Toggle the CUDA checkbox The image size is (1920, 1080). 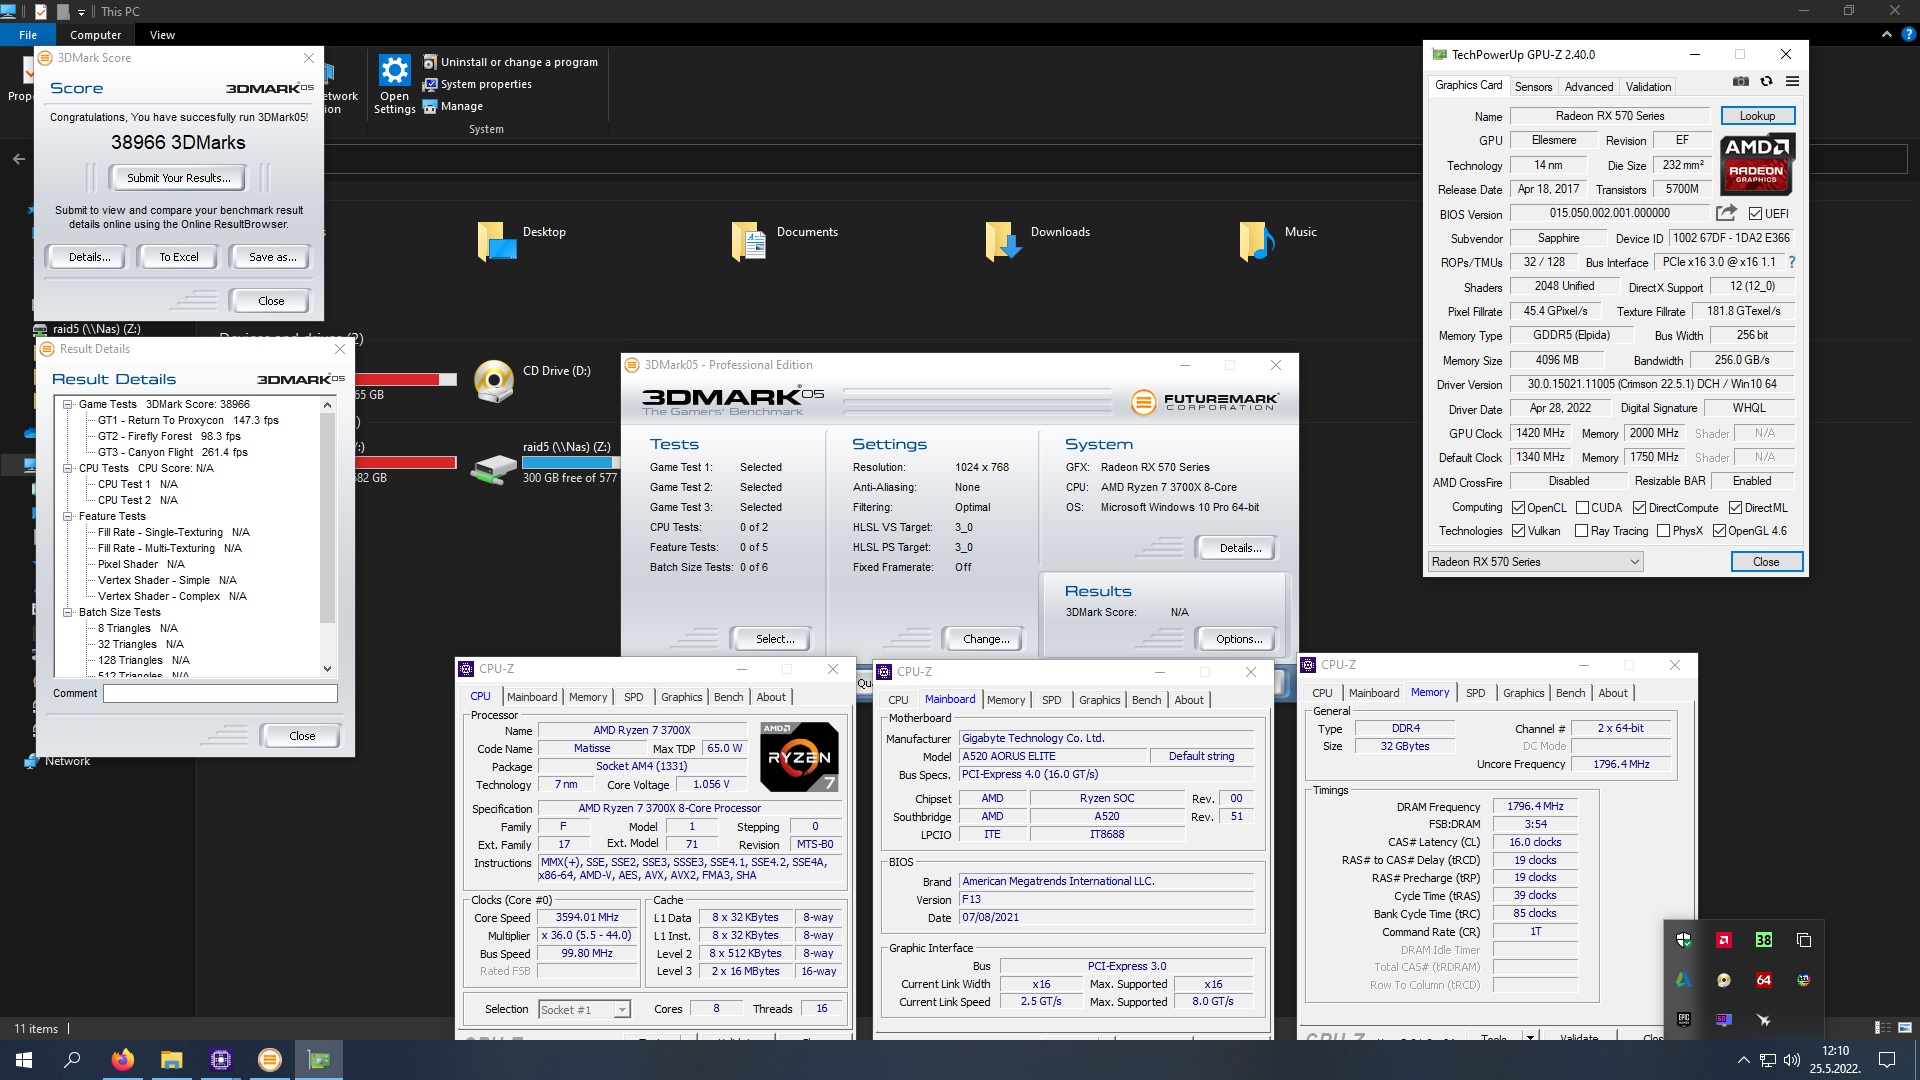[1582, 508]
